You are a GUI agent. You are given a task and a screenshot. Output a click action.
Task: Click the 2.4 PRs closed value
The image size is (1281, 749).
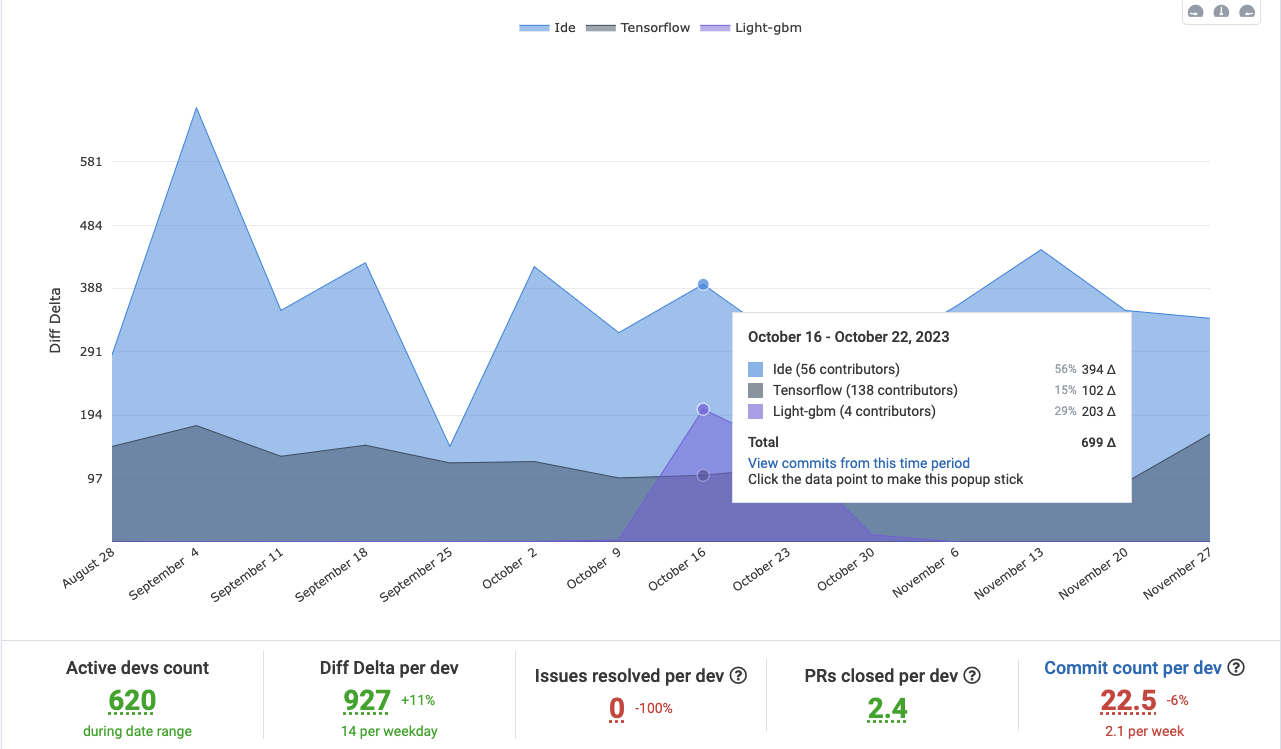(886, 709)
